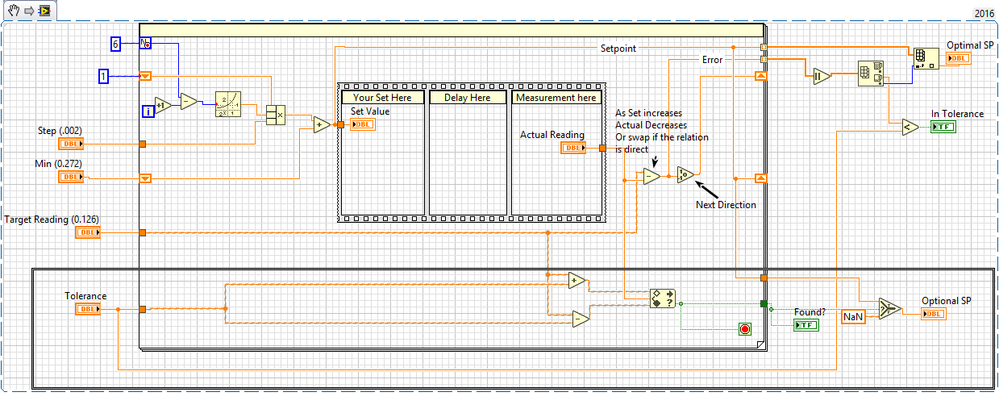The width and height of the screenshot is (999, 393).
Task: Select the Delay Here frame label
Action: coord(468,97)
